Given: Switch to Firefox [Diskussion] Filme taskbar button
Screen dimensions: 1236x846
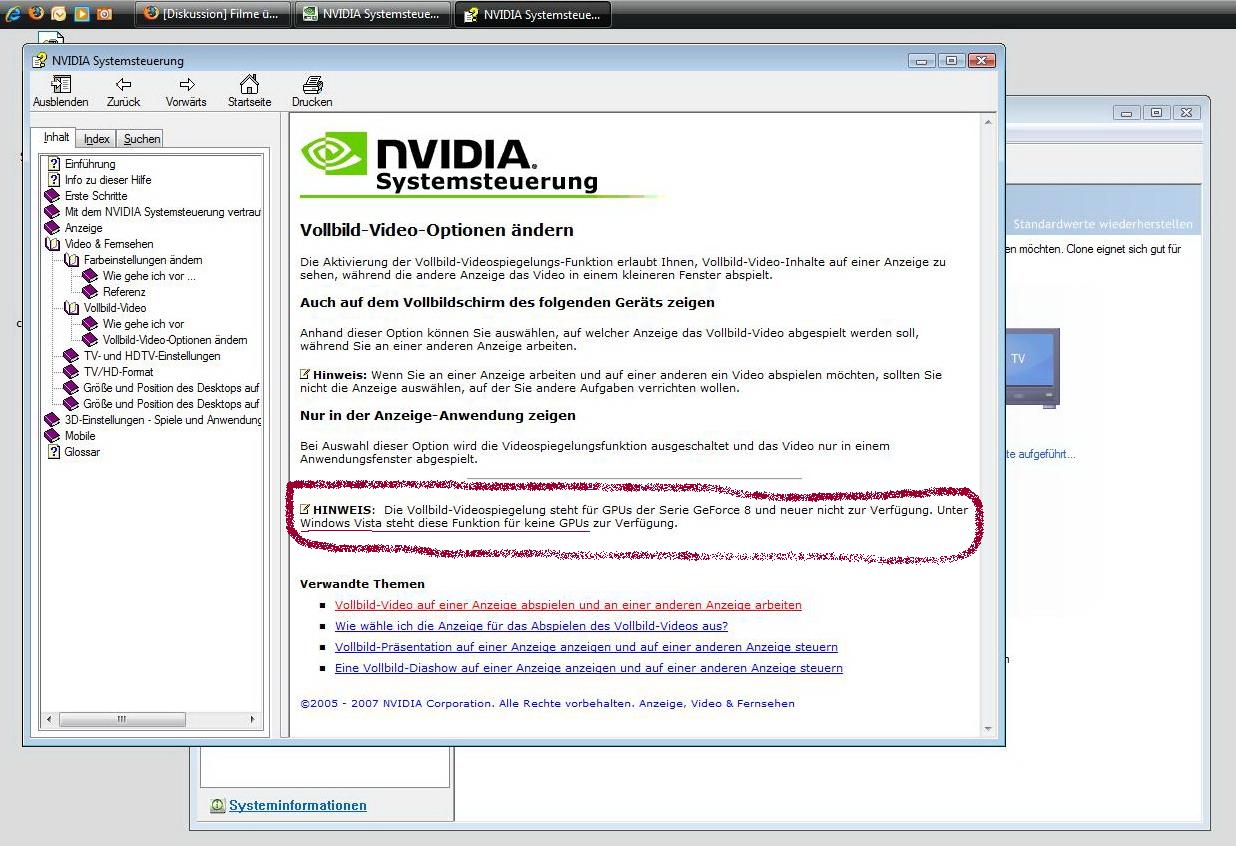Looking at the screenshot, I should tap(212, 14).
